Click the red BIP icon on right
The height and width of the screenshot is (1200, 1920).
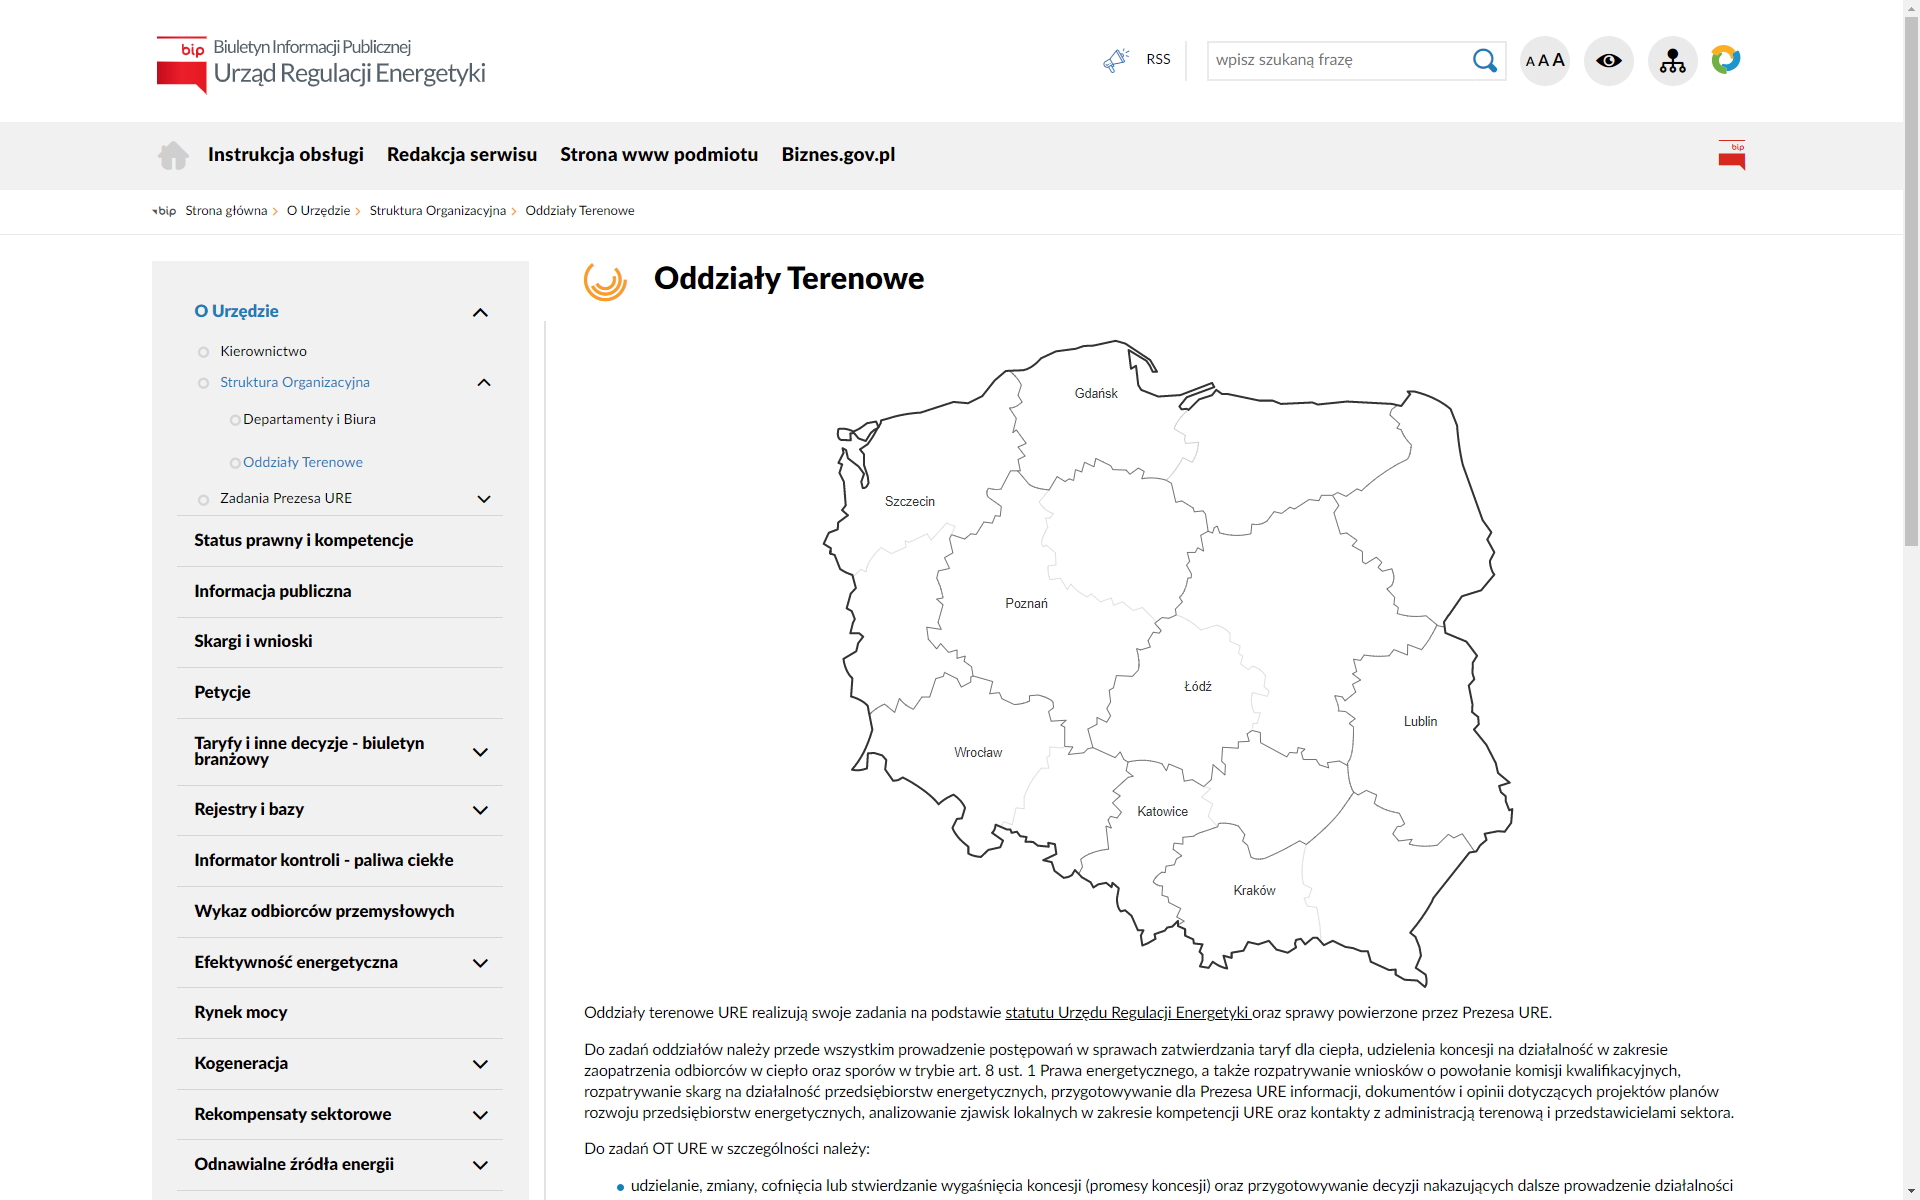click(1731, 155)
